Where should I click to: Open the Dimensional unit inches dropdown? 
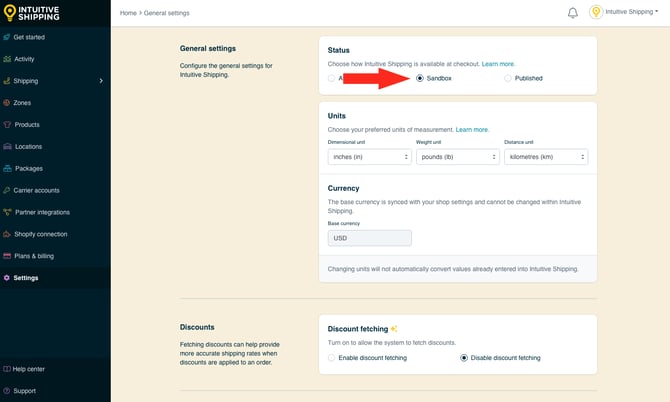[370, 157]
